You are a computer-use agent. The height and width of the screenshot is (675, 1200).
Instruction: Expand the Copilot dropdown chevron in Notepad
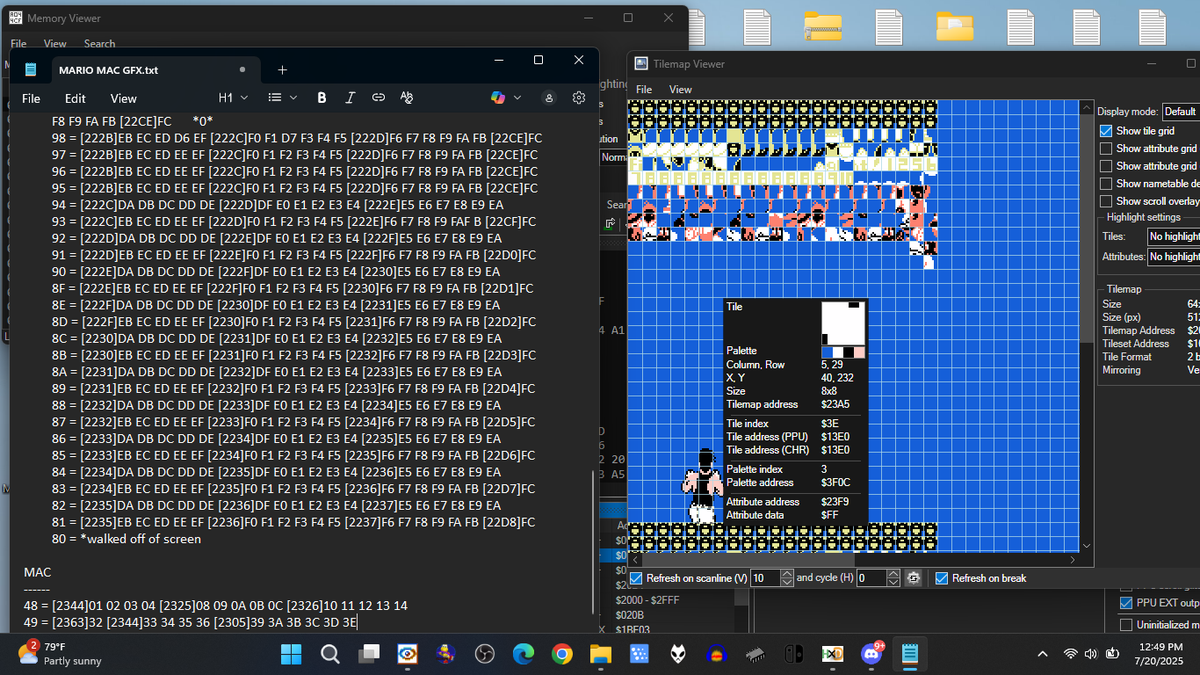tap(517, 98)
